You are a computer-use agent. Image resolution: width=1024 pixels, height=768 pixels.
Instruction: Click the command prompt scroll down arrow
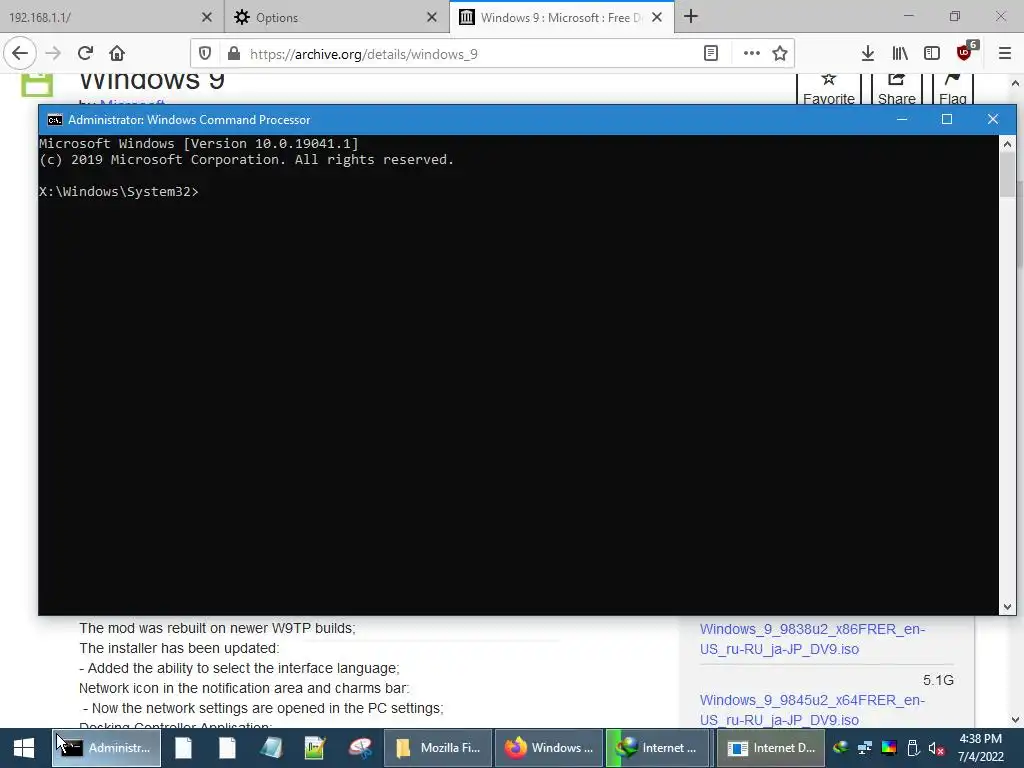coord(1007,607)
